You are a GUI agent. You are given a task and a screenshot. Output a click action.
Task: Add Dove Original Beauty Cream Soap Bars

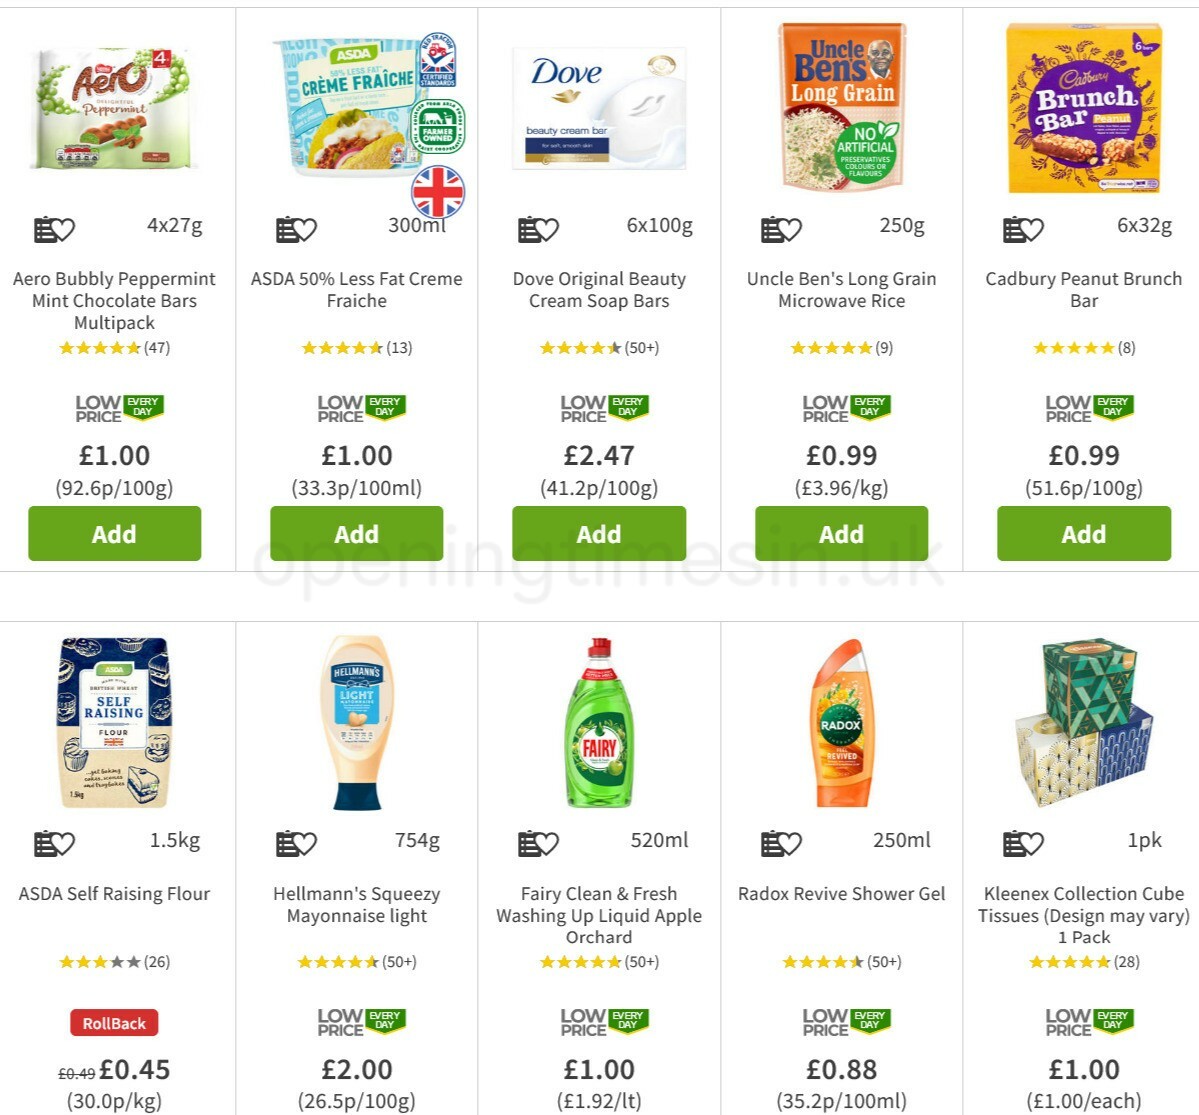(598, 533)
